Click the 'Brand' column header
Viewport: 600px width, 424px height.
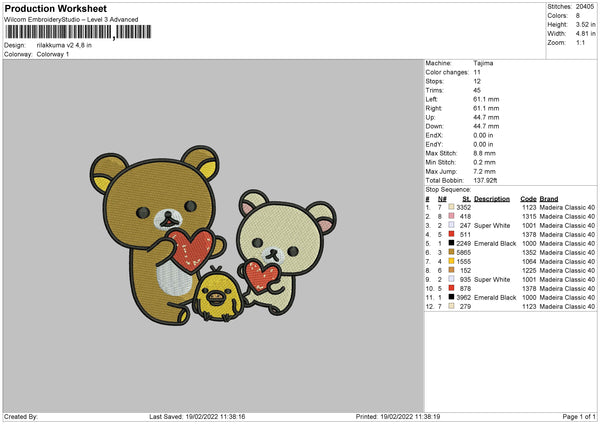[x=549, y=199]
